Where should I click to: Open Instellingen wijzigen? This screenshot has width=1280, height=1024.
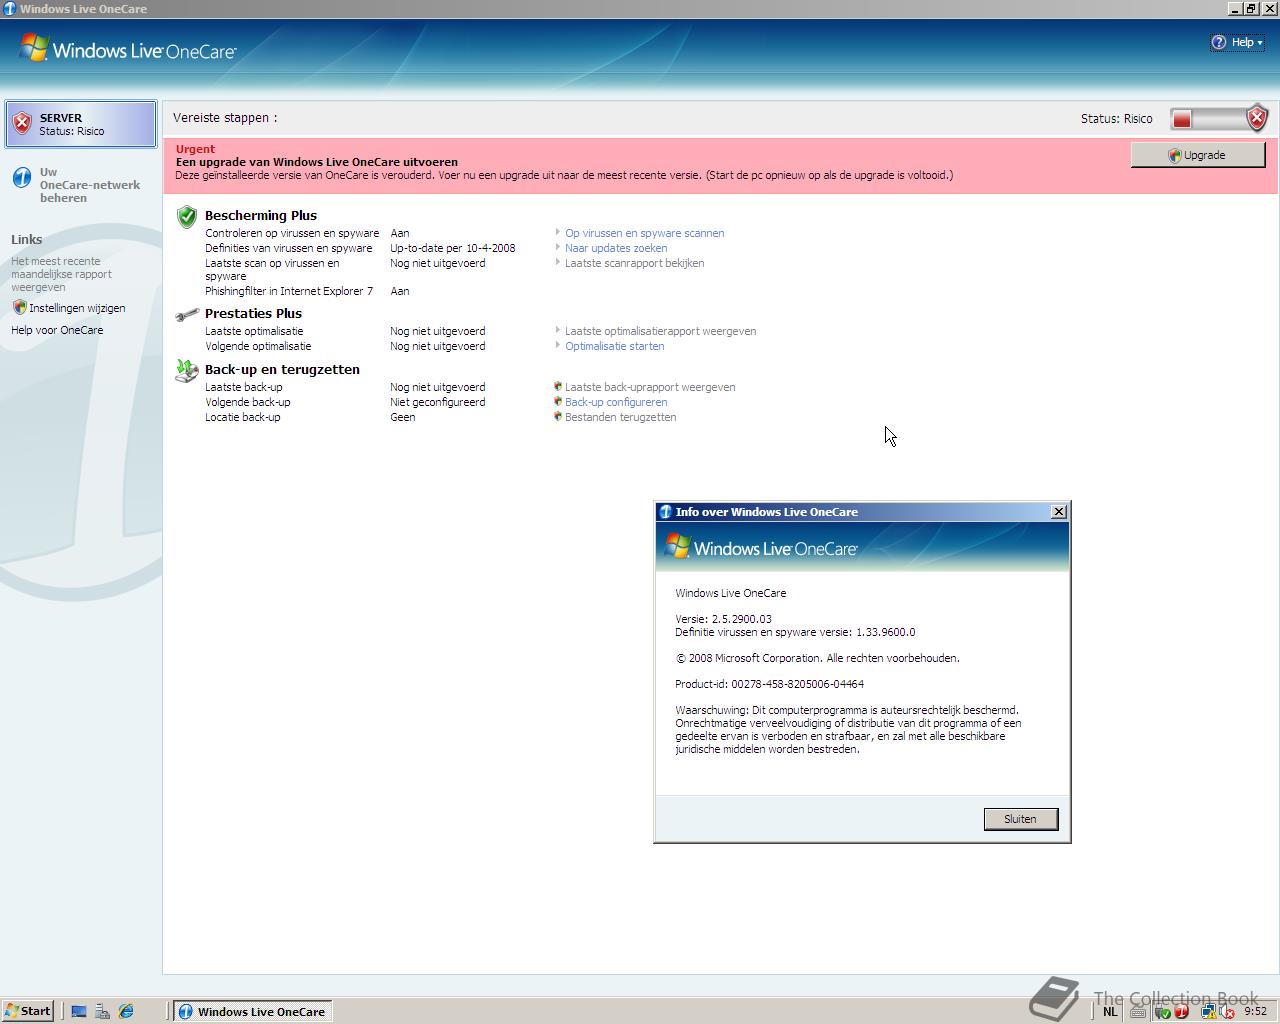click(77, 308)
